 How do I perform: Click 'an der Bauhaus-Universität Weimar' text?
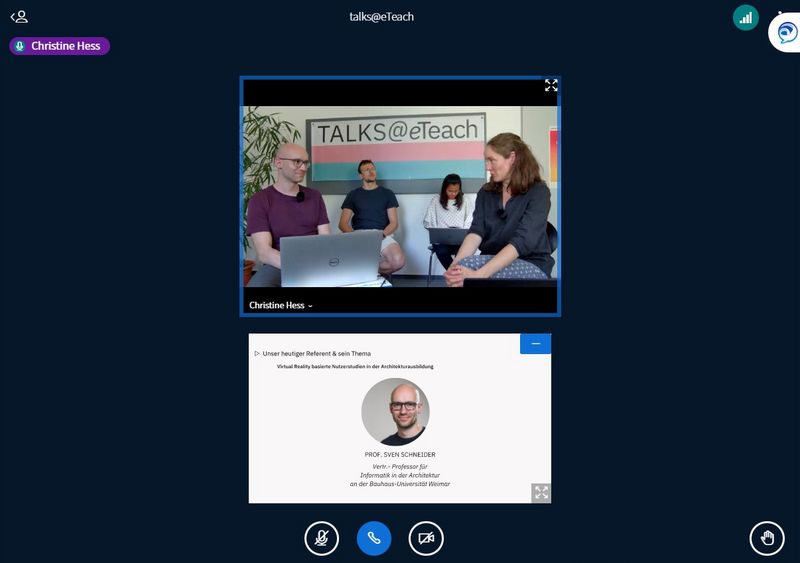coord(400,484)
